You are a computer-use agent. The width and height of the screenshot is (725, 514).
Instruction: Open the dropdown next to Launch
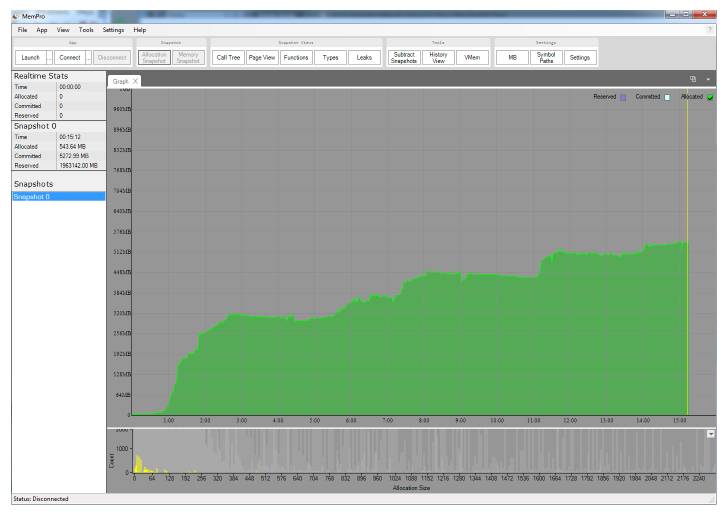[x=49, y=58]
